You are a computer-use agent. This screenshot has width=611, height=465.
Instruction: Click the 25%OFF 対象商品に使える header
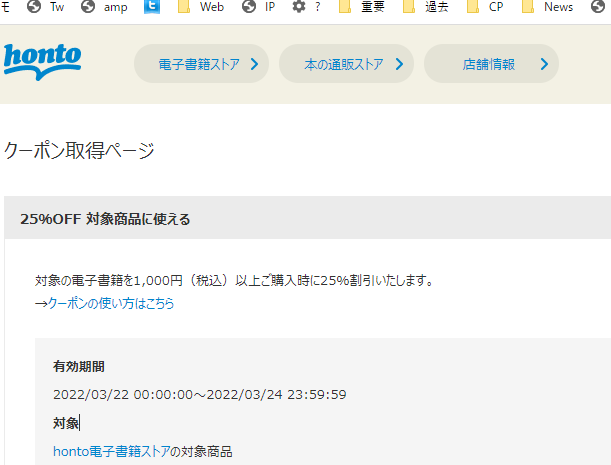click(x=105, y=219)
